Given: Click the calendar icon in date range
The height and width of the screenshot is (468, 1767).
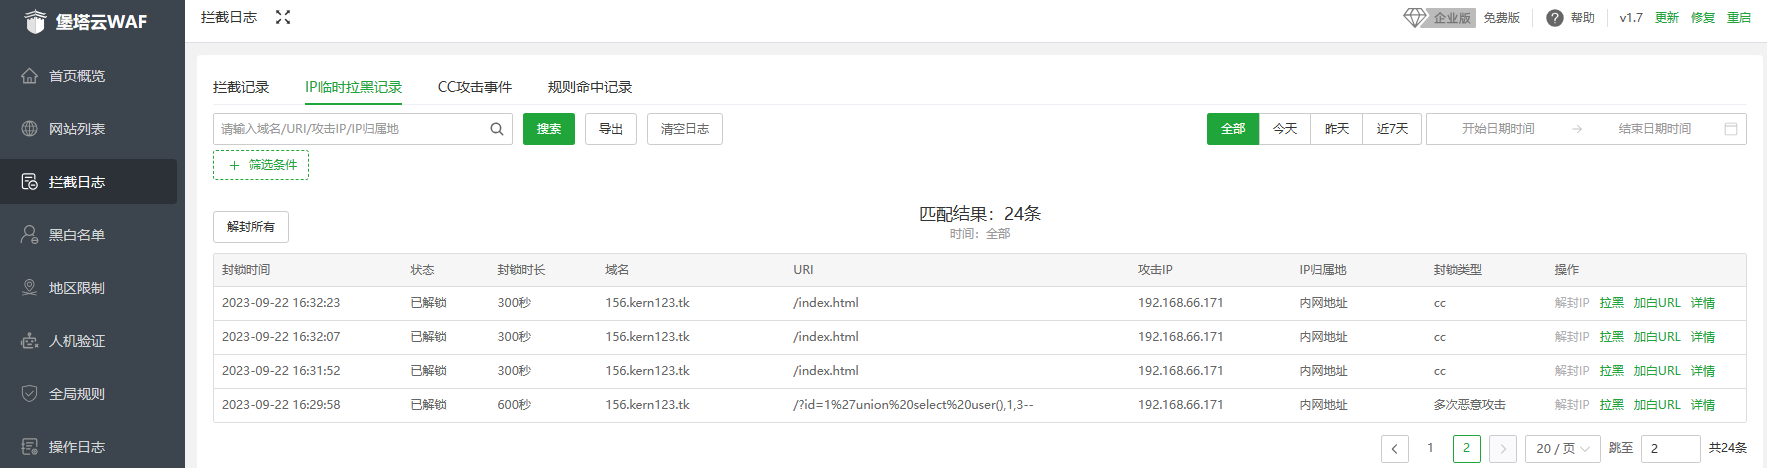Looking at the screenshot, I should [x=1731, y=129].
